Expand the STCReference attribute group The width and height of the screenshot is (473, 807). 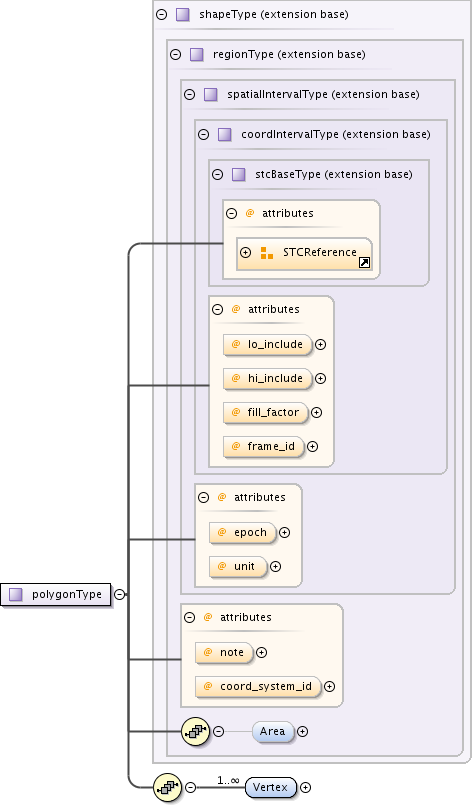[x=246, y=253]
